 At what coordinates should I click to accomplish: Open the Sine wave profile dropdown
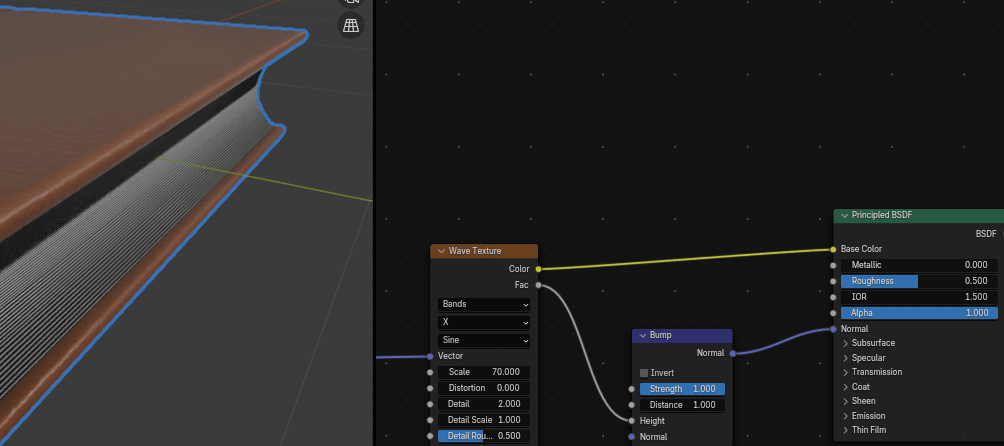[x=484, y=340]
